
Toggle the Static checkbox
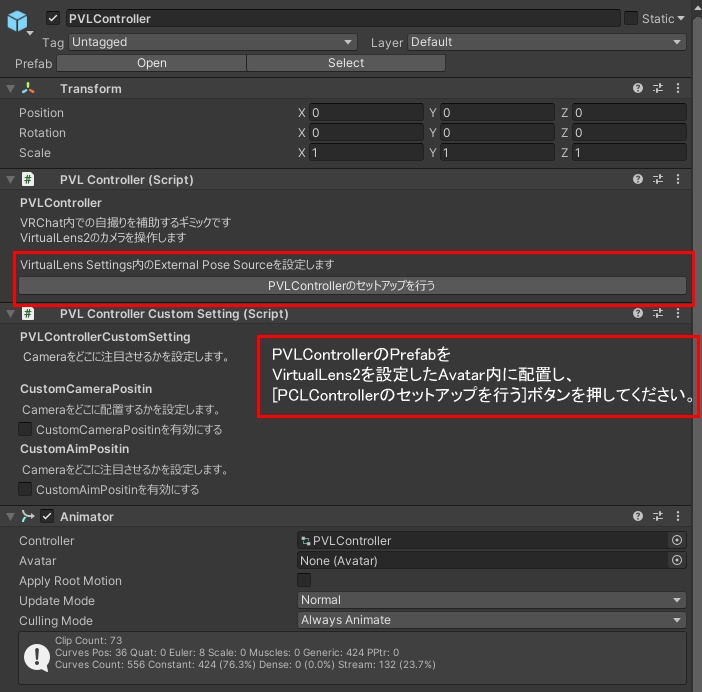[x=630, y=18]
